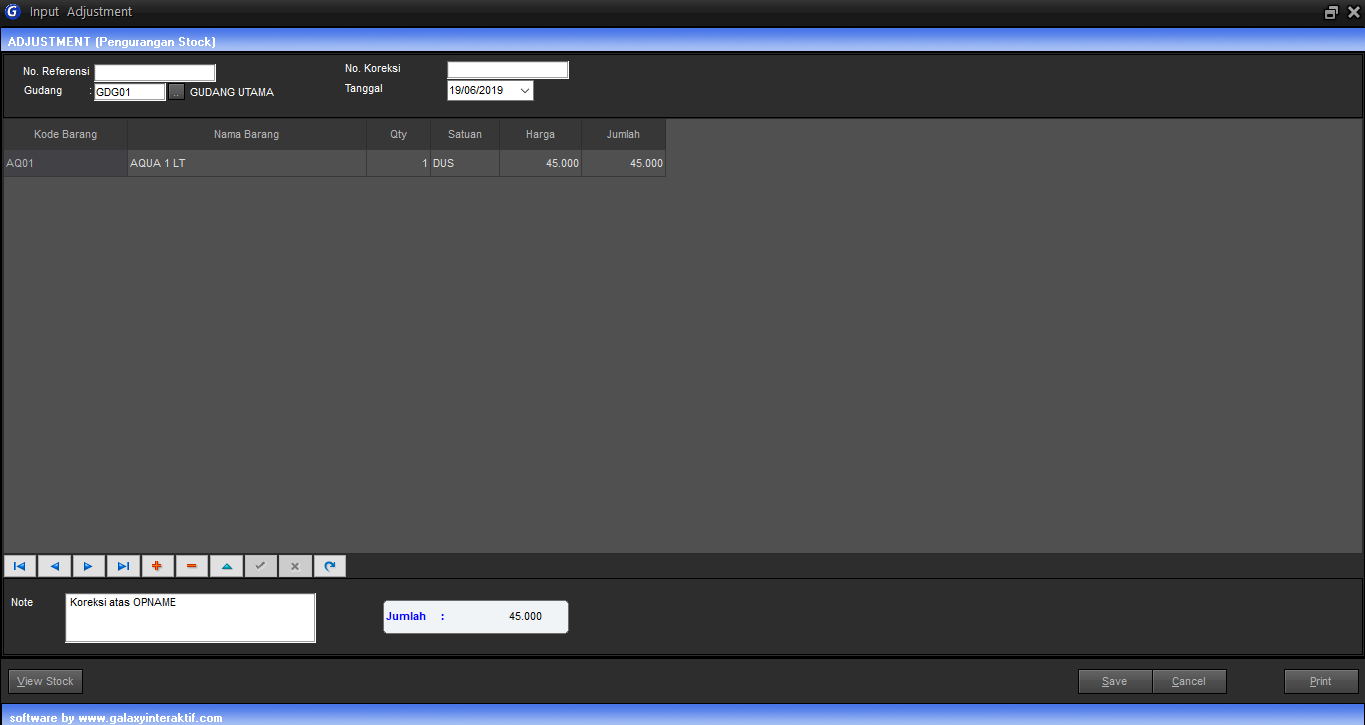Viewport: 1365px width, 725px height.
Task: Open View Stock
Action: (46, 681)
